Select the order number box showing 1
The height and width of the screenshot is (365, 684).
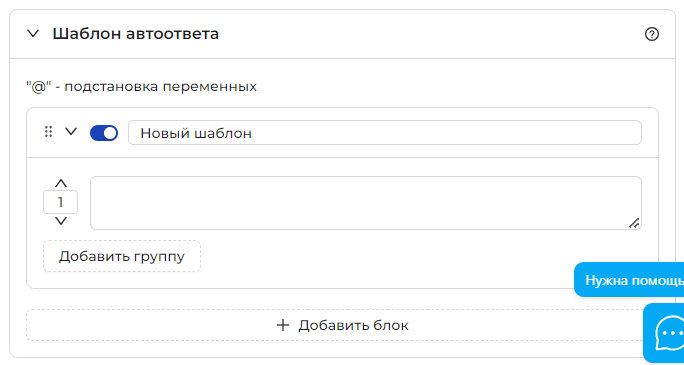pyautogui.click(x=61, y=202)
